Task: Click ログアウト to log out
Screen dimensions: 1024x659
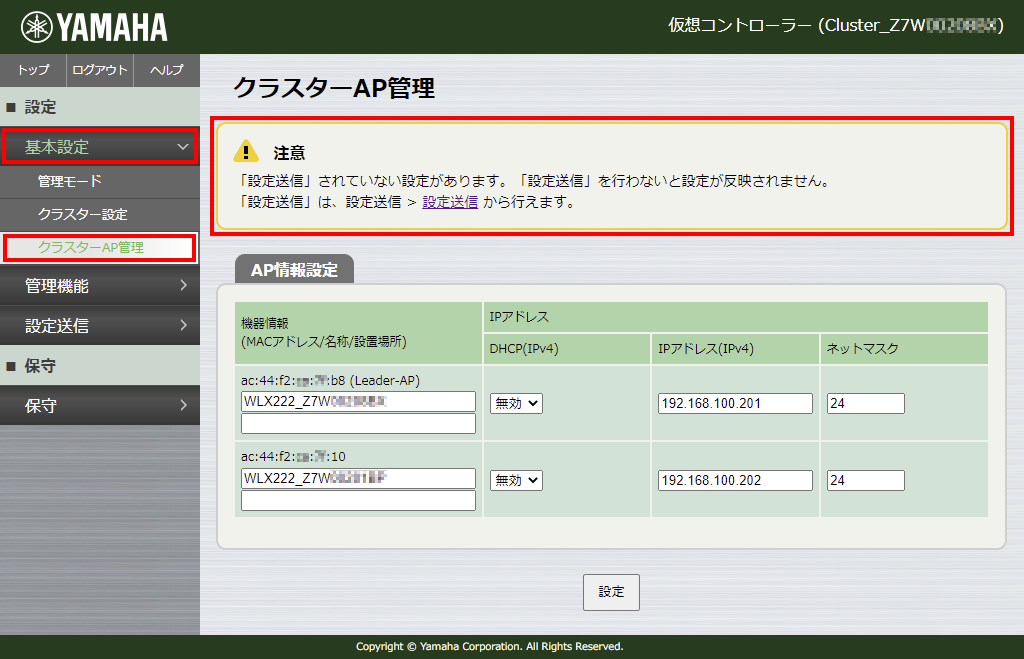Action: [100, 70]
